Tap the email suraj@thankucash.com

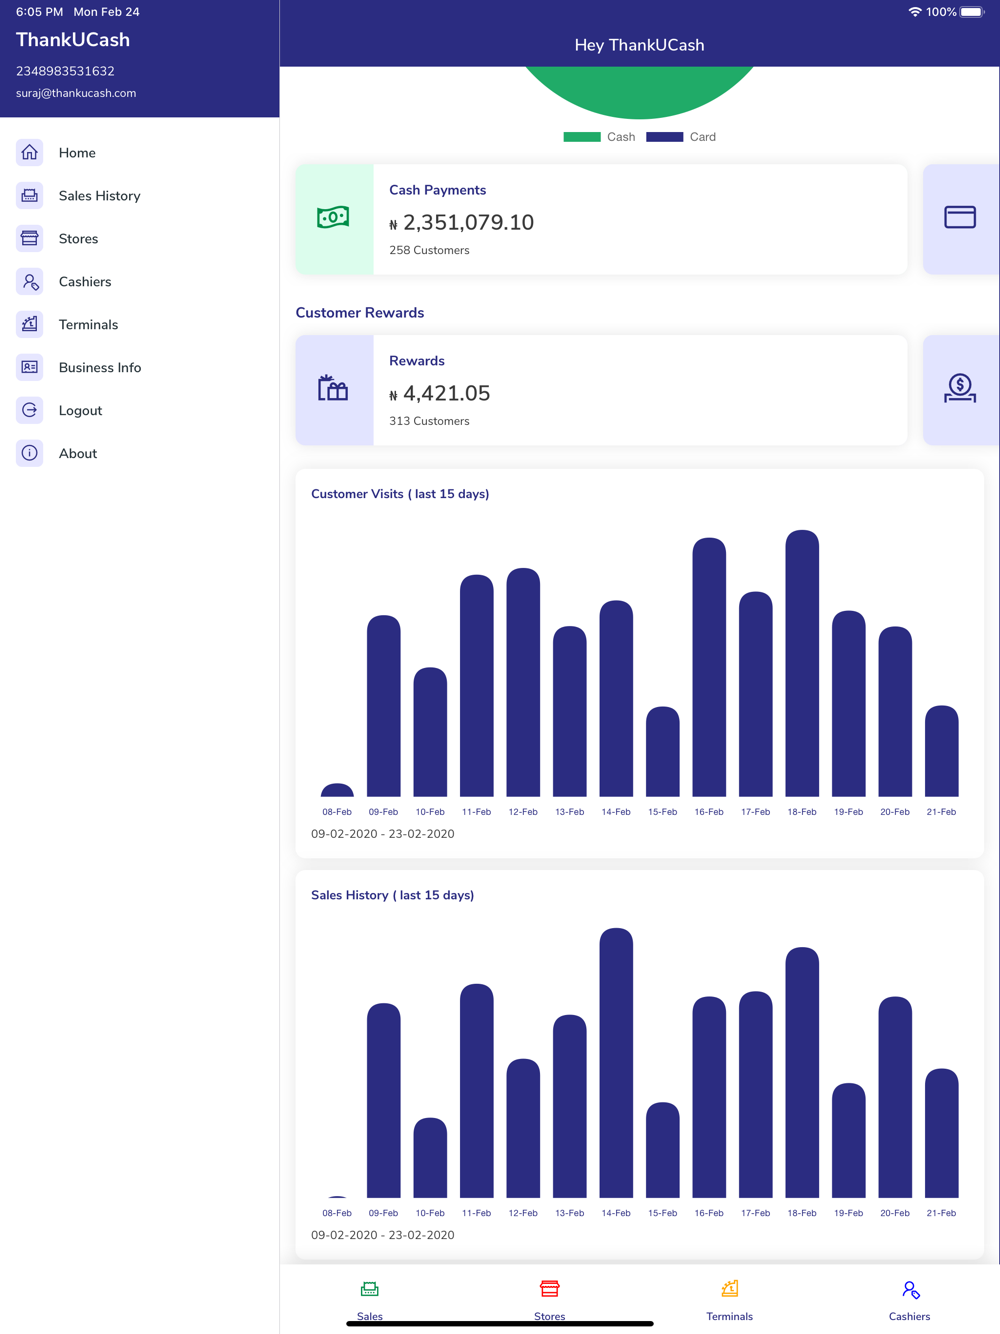point(76,93)
